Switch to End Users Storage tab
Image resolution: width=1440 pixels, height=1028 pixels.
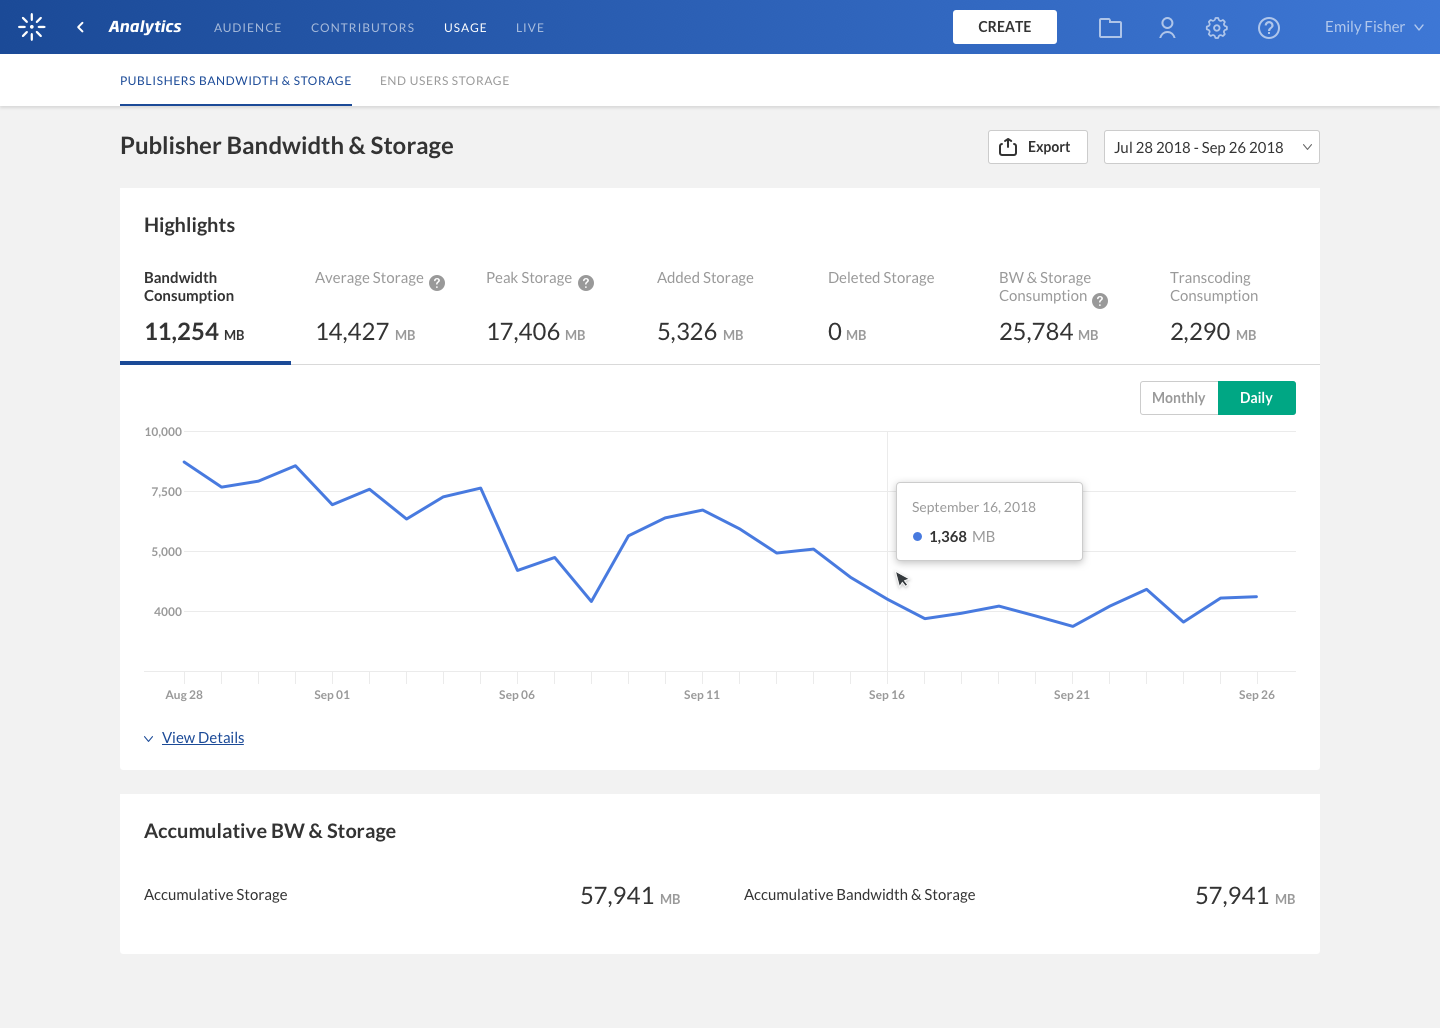pos(444,81)
